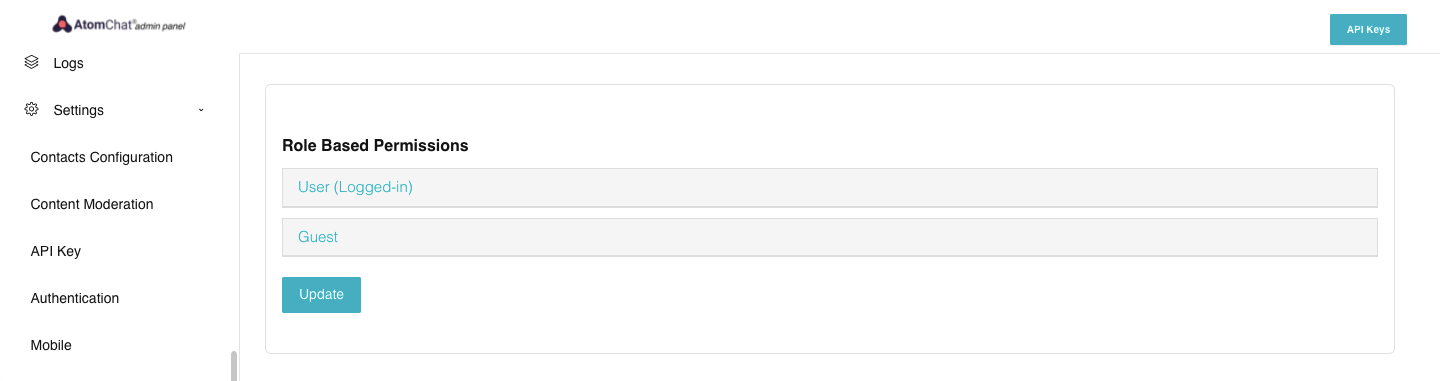The height and width of the screenshot is (381, 1440).
Task: Navigate to Authentication settings
Action: pyautogui.click(x=75, y=298)
